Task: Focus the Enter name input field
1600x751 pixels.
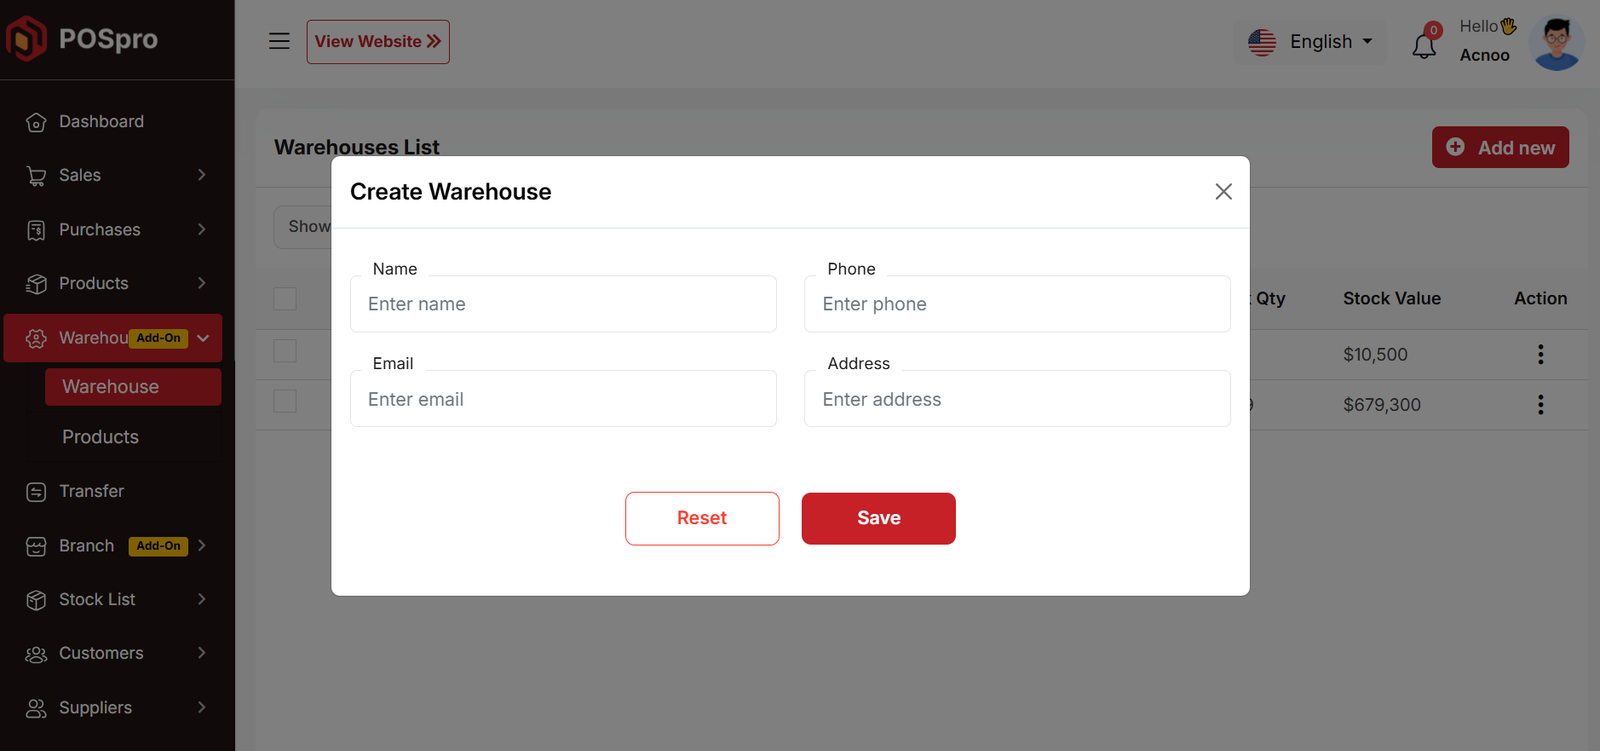Action: coord(563,304)
